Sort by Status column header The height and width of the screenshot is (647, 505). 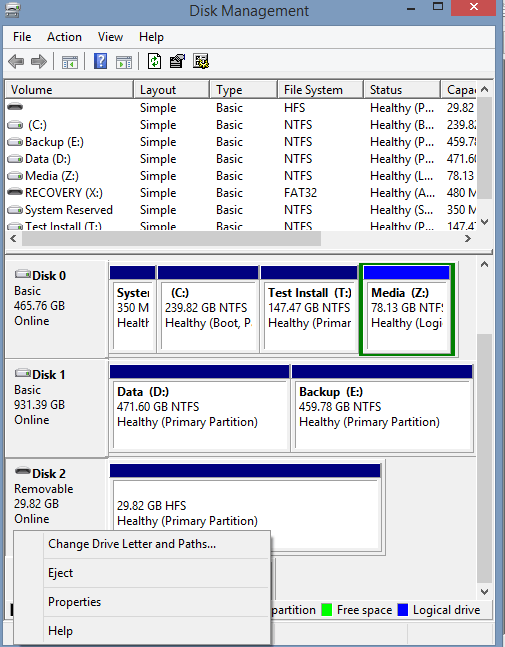click(x=402, y=90)
